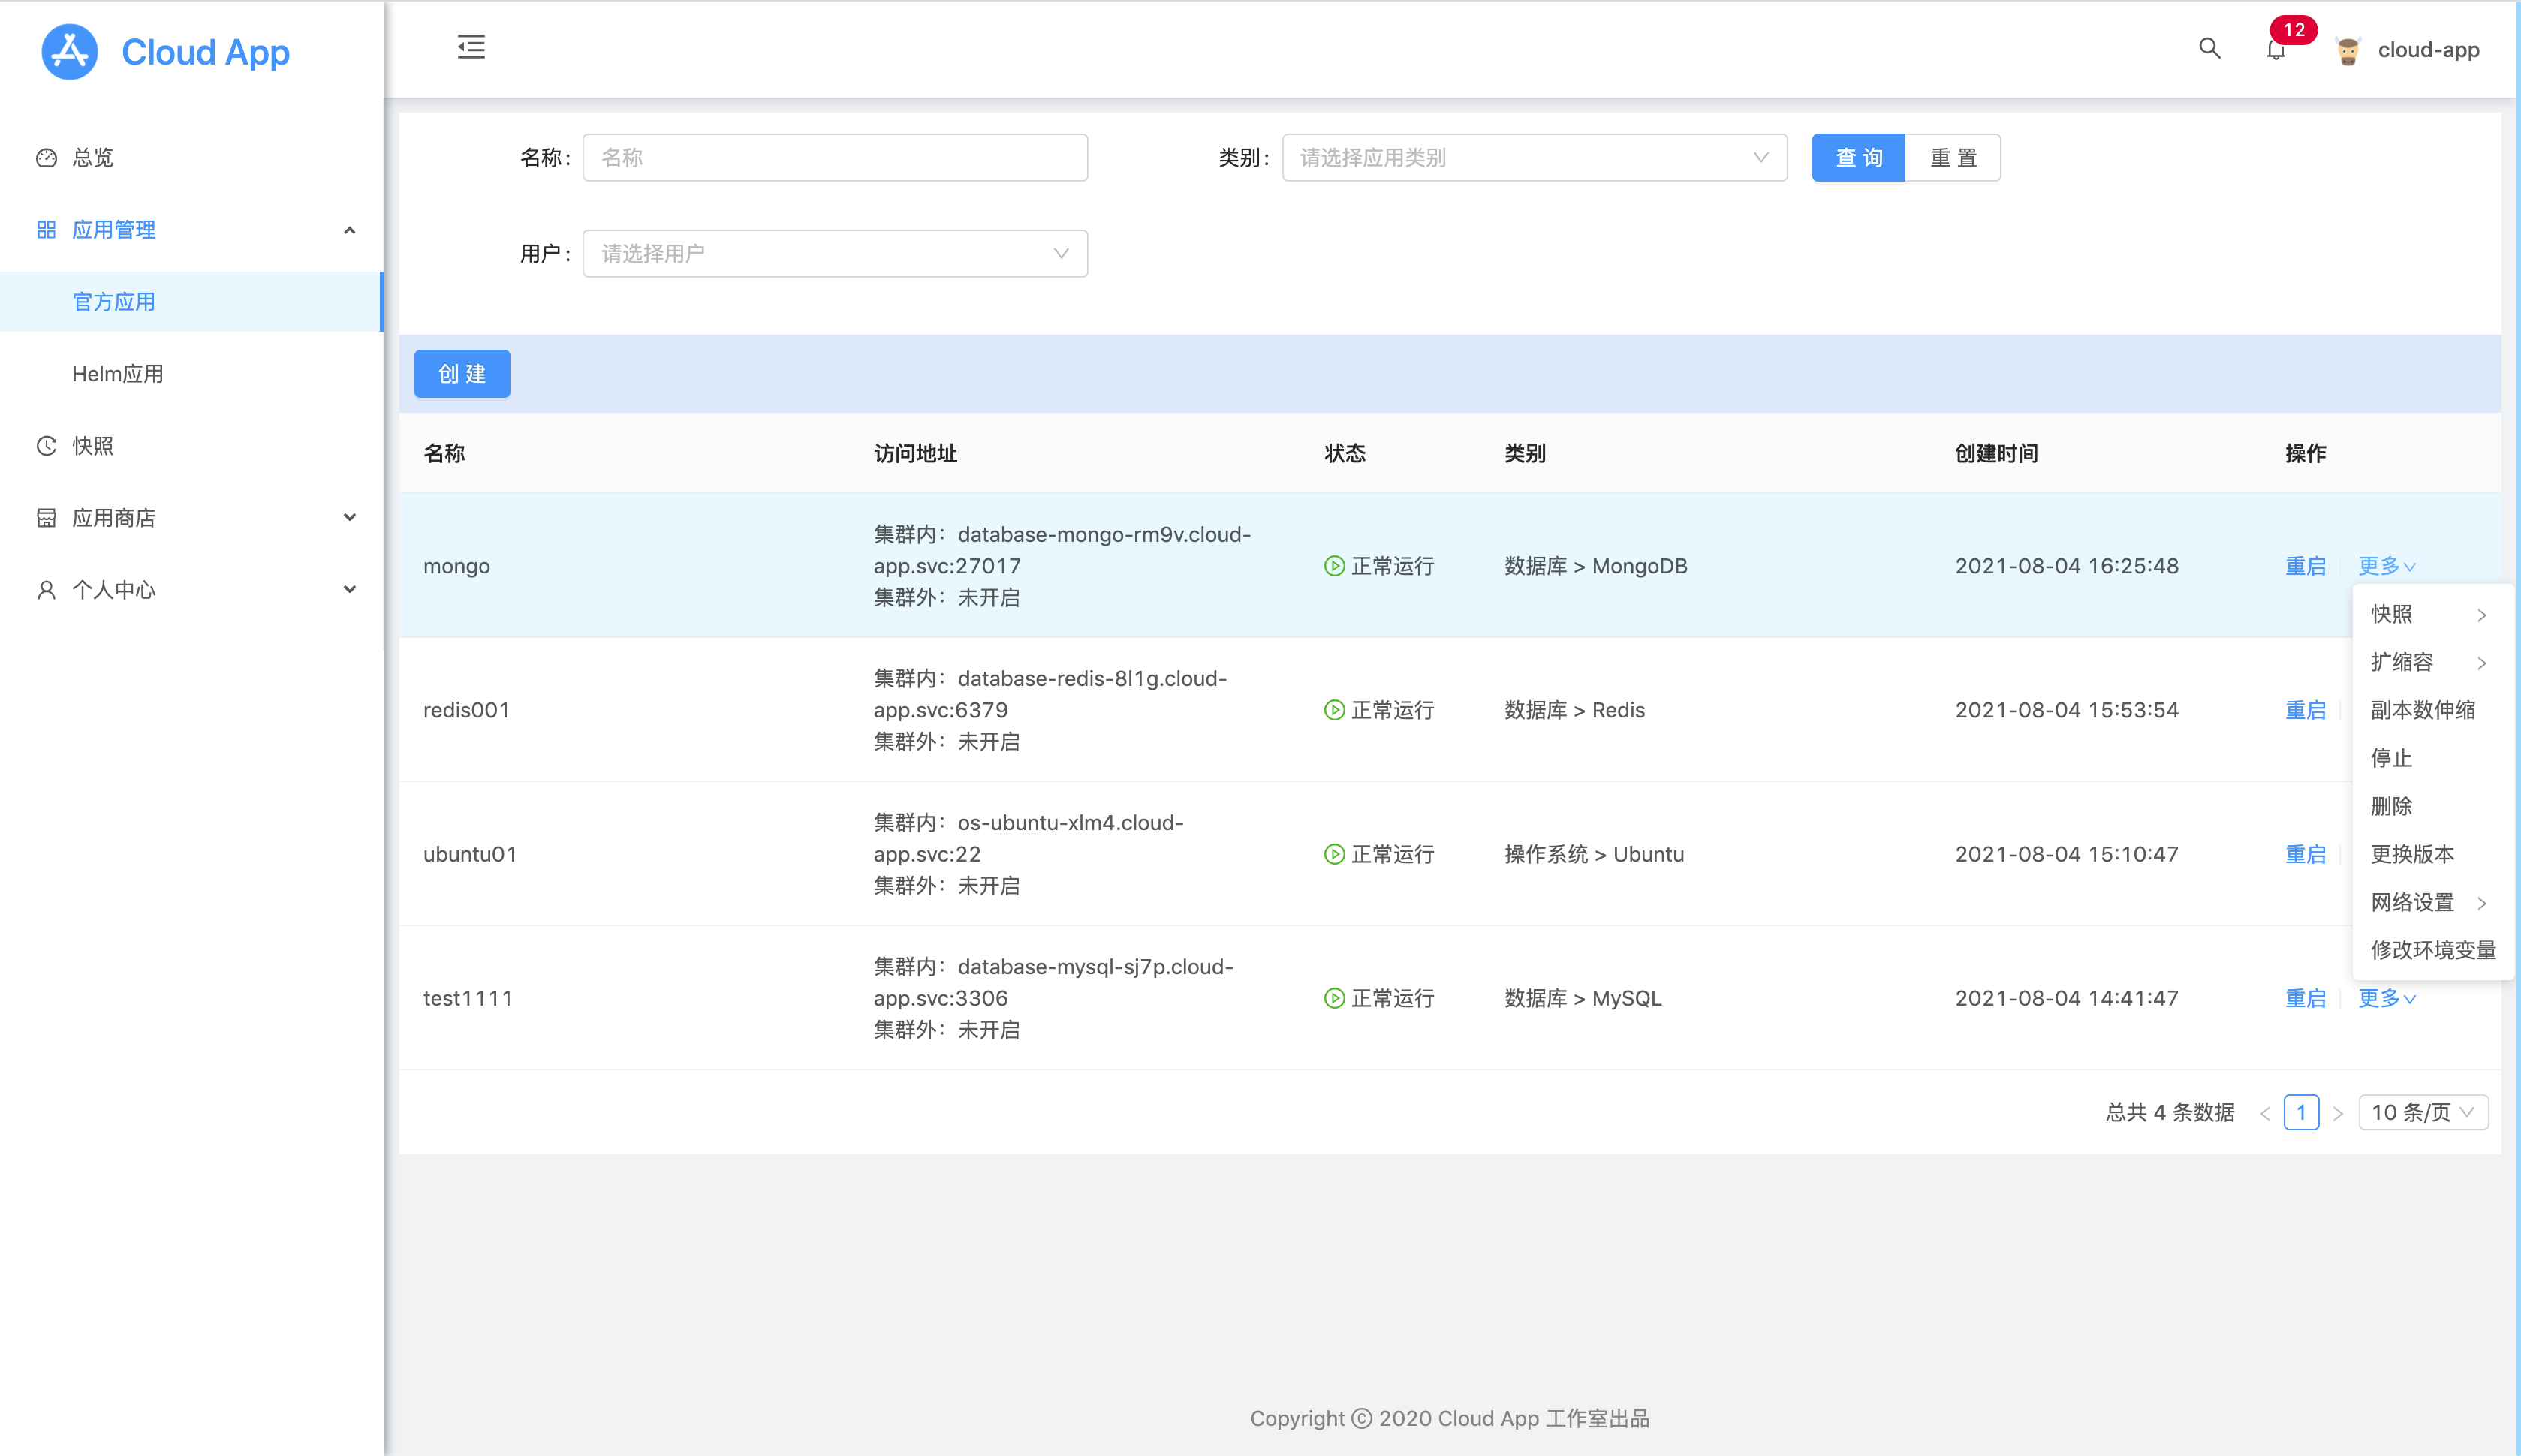Choose 删除 from the more menu

coord(2432,806)
